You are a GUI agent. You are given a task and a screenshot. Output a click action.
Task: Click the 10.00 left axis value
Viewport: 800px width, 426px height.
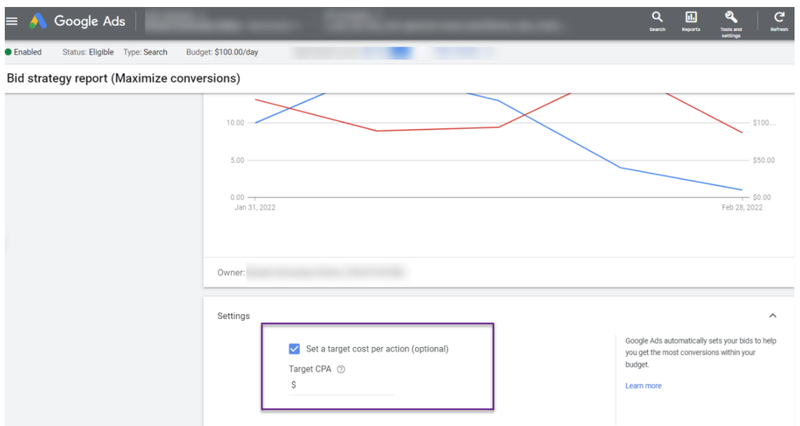(x=235, y=123)
